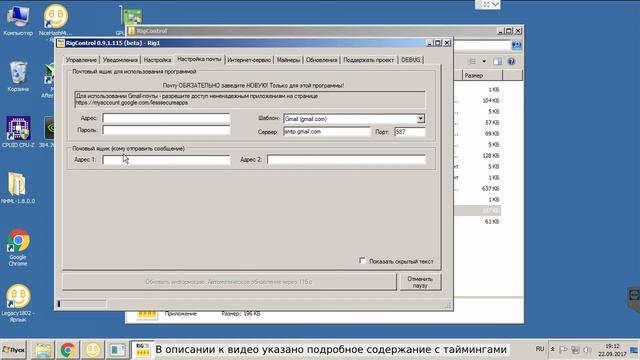Open the view options dropdown arrow in the folder window
640x360 pixels.
click(484, 61)
